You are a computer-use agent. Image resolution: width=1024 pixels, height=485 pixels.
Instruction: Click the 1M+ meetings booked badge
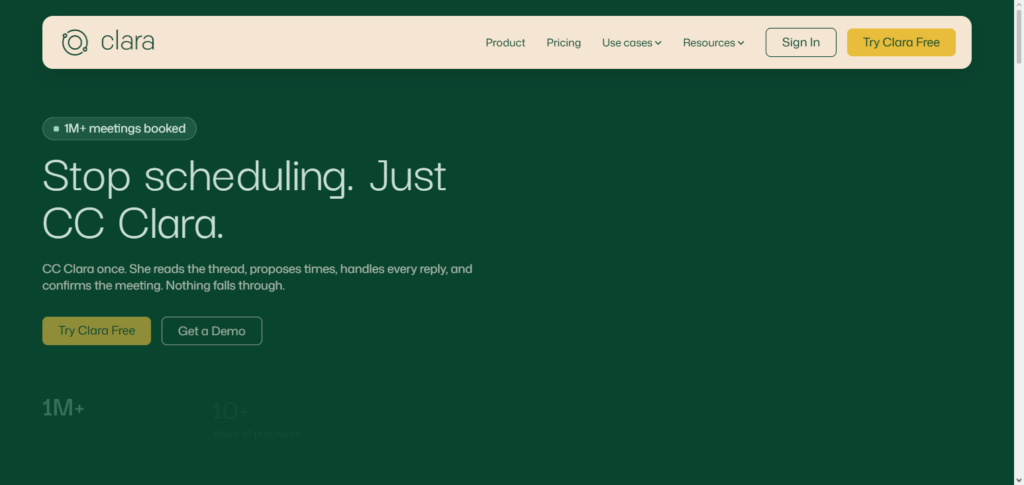click(x=120, y=129)
